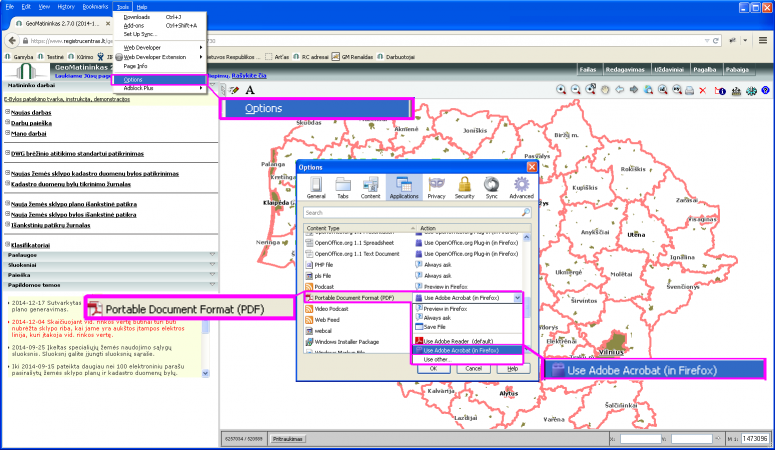Click Cancel in Options dialog

473,369
